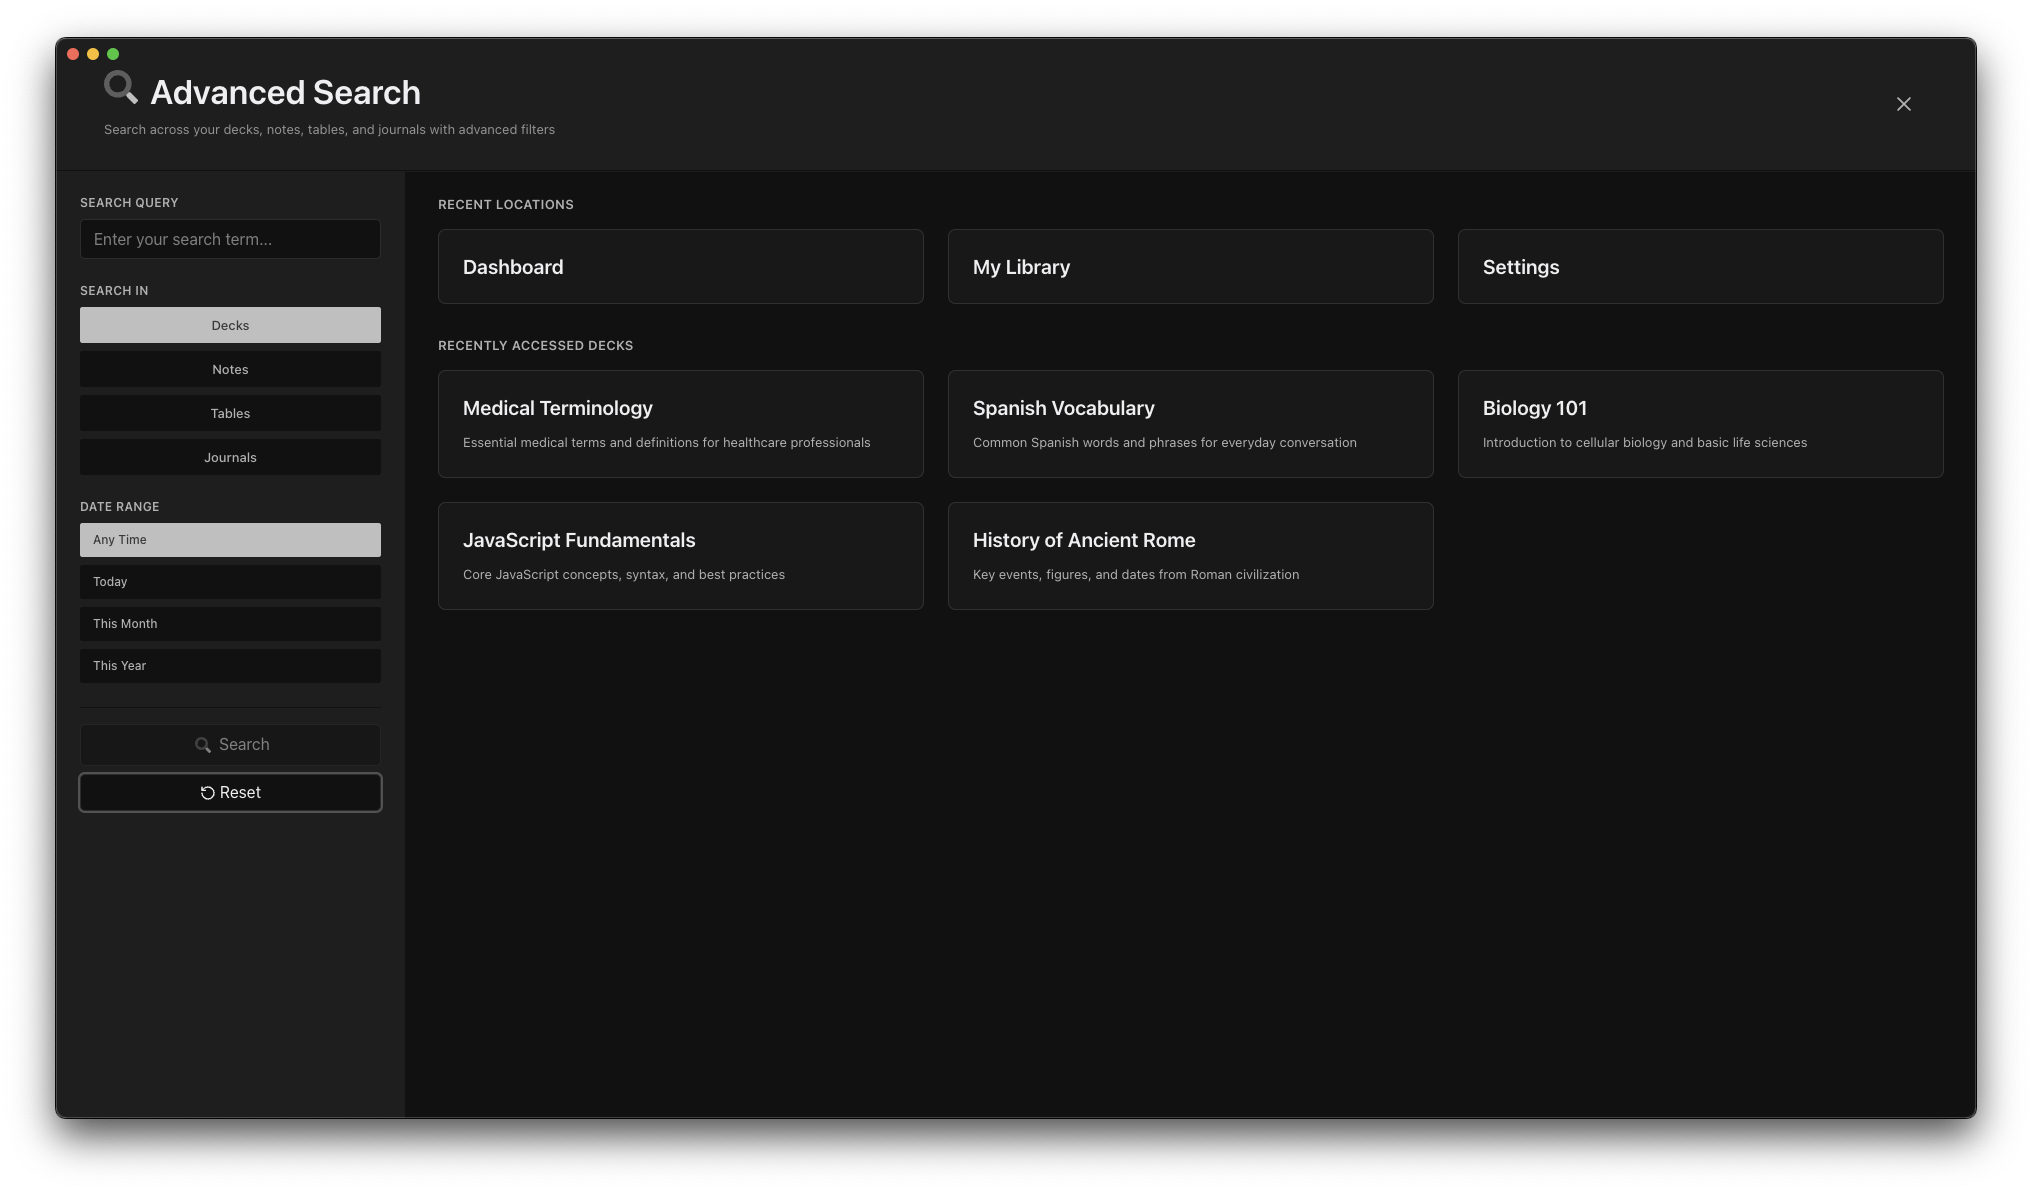
Task: Open the Medical Terminology deck
Action: click(x=680, y=424)
